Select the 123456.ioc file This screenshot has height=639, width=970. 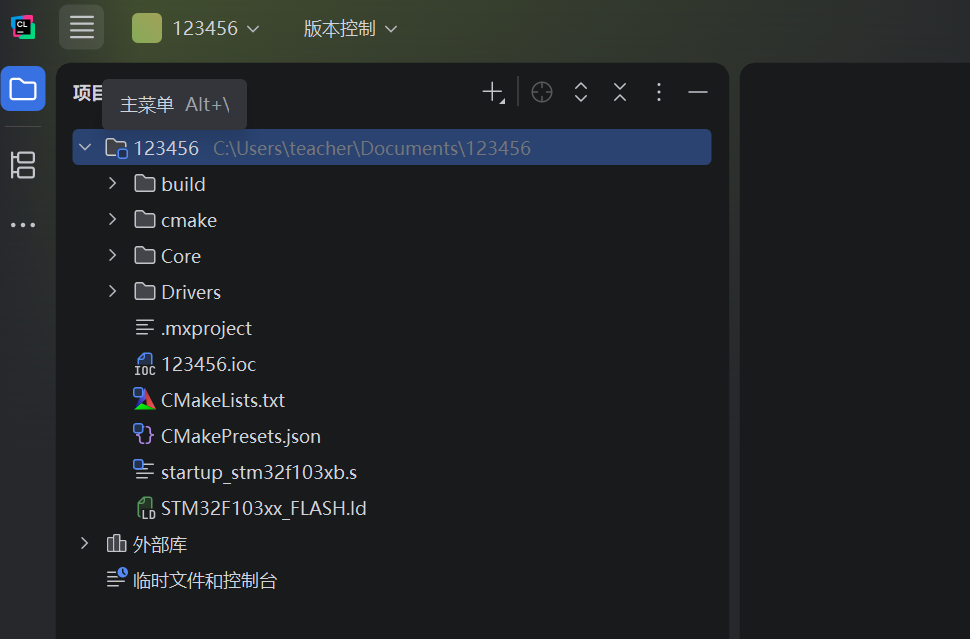coord(208,364)
